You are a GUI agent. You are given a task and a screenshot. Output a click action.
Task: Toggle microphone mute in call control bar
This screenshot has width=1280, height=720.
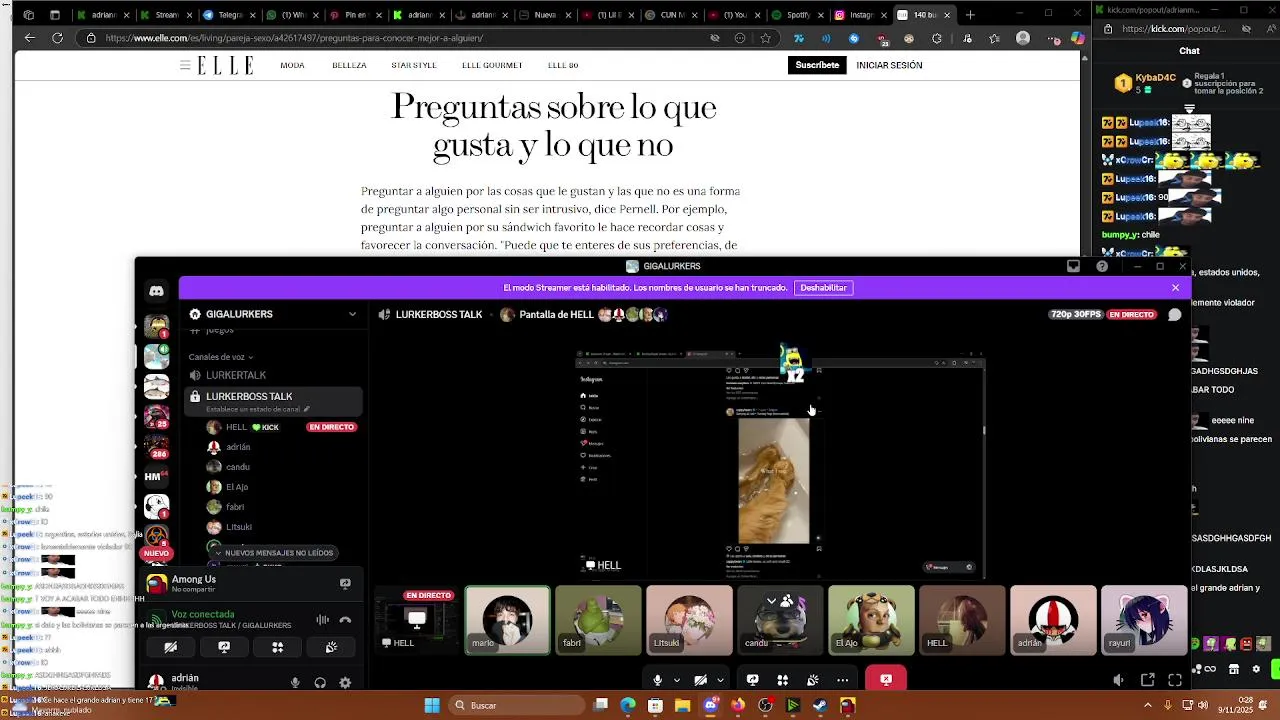[657, 680]
